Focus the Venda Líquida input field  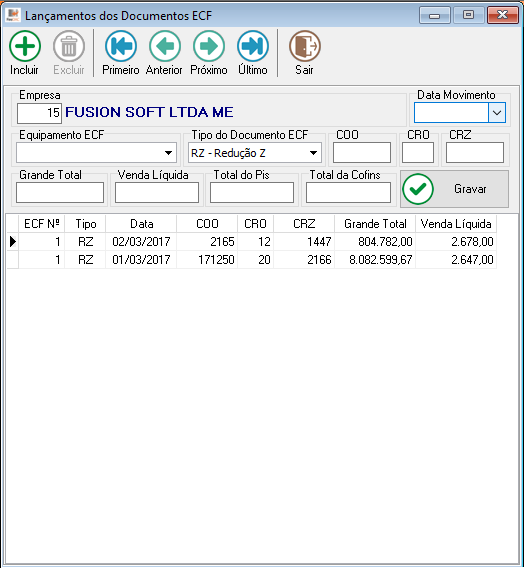(x=157, y=192)
